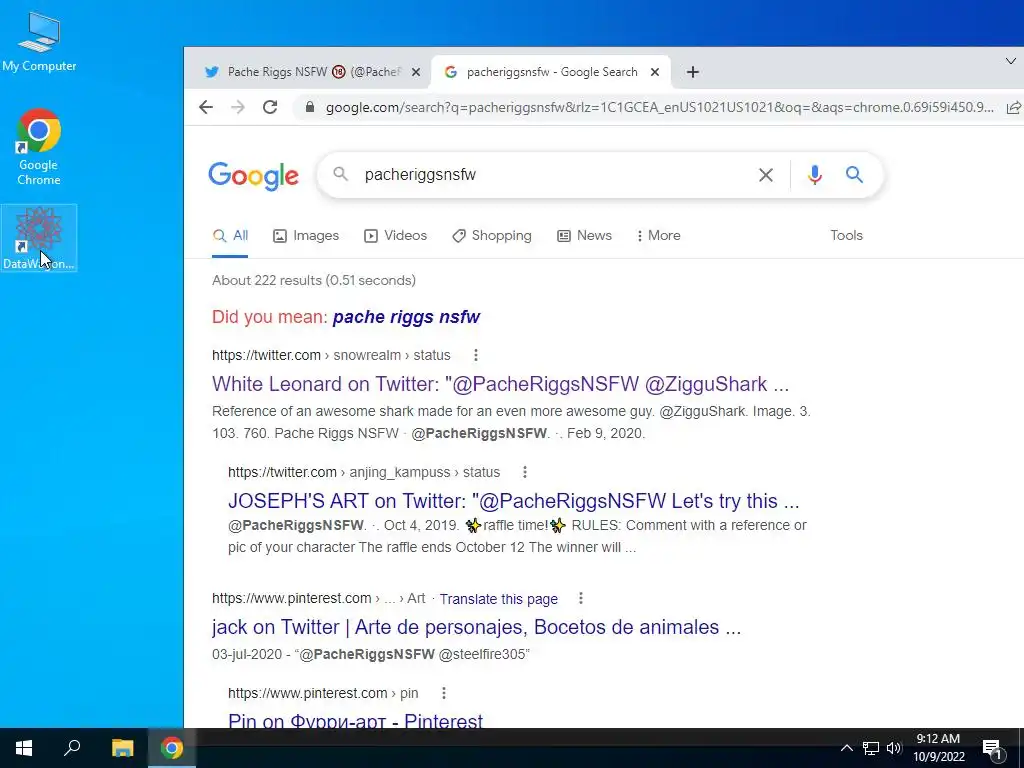Screen dimensions: 1024x768
Task: Click Chrome icon in taskbar
Action: (172, 748)
